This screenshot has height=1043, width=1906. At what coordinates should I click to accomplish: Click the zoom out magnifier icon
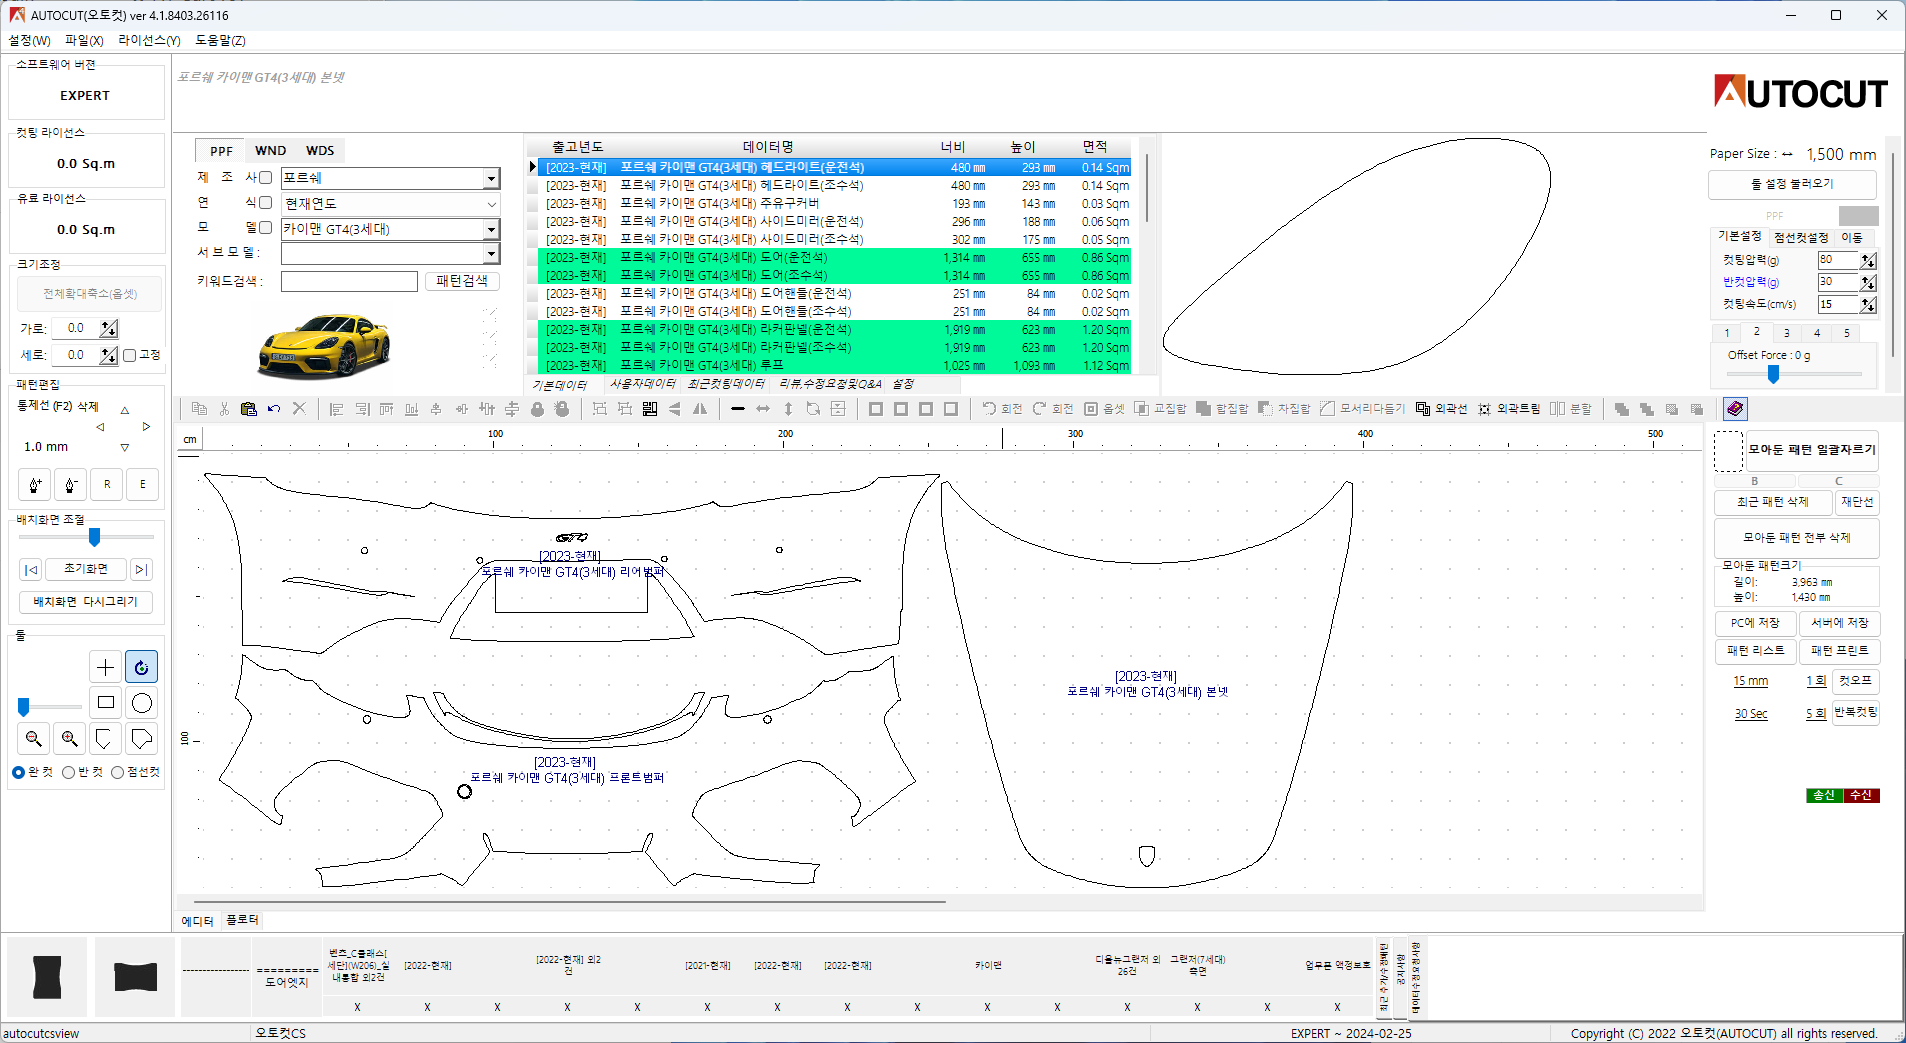[33, 739]
